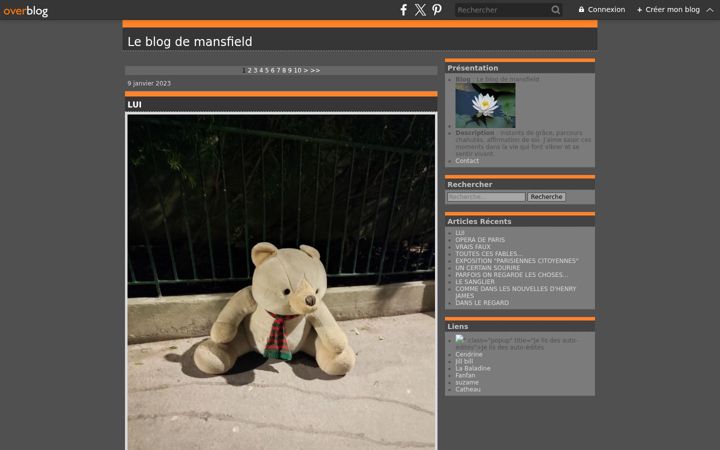This screenshot has width=720, height=450.
Task: Click the Connexion login link
Action: pyautogui.click(x=602, y=10)
